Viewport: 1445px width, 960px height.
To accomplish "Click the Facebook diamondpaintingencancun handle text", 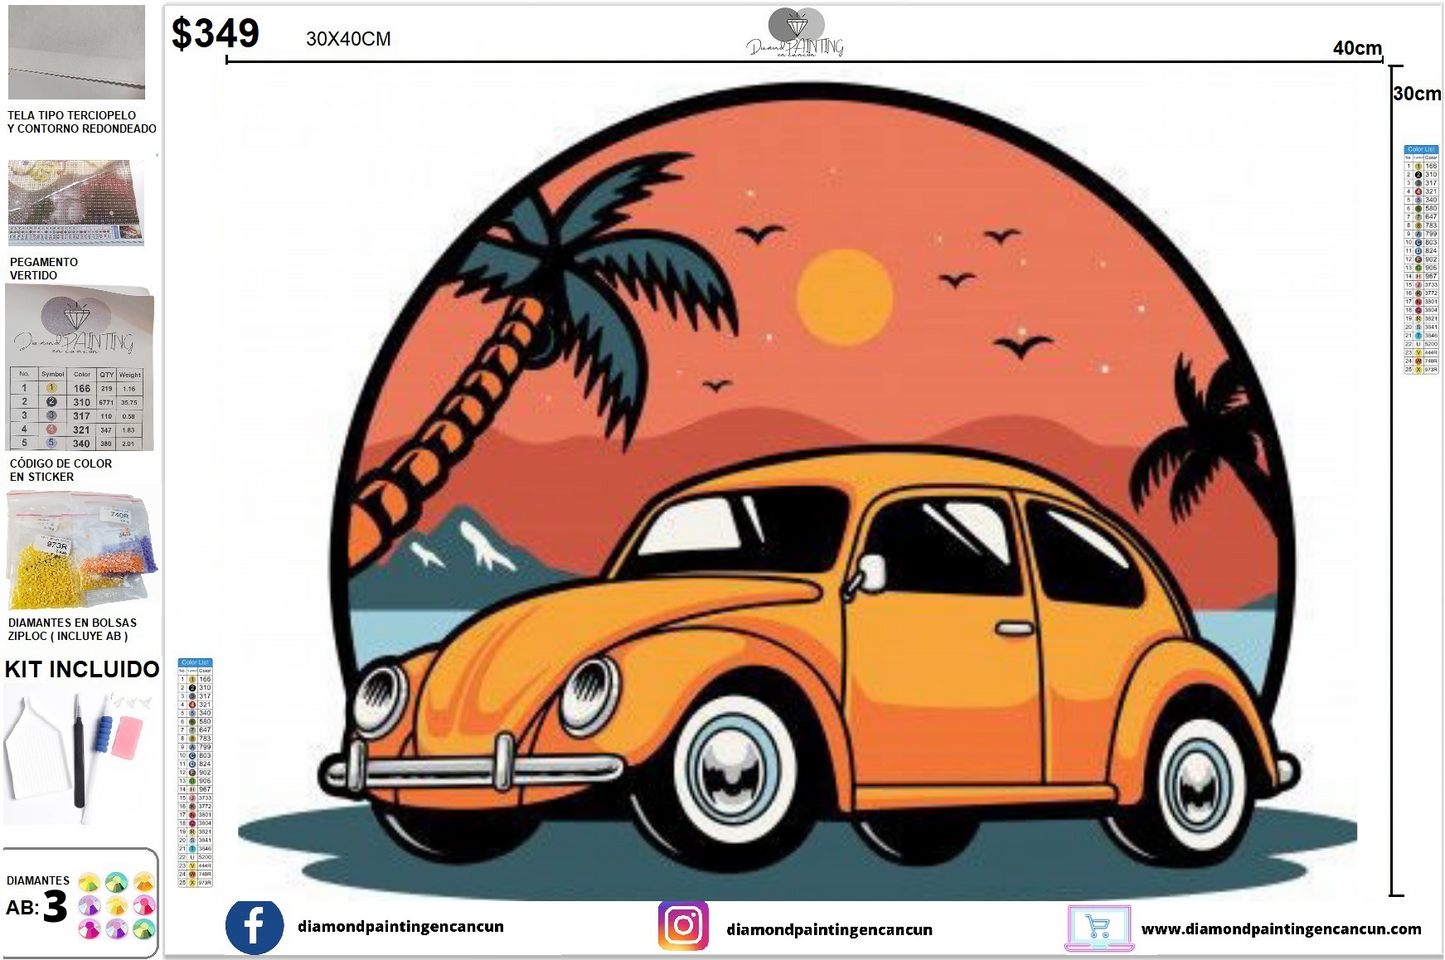I will [400, 926].
